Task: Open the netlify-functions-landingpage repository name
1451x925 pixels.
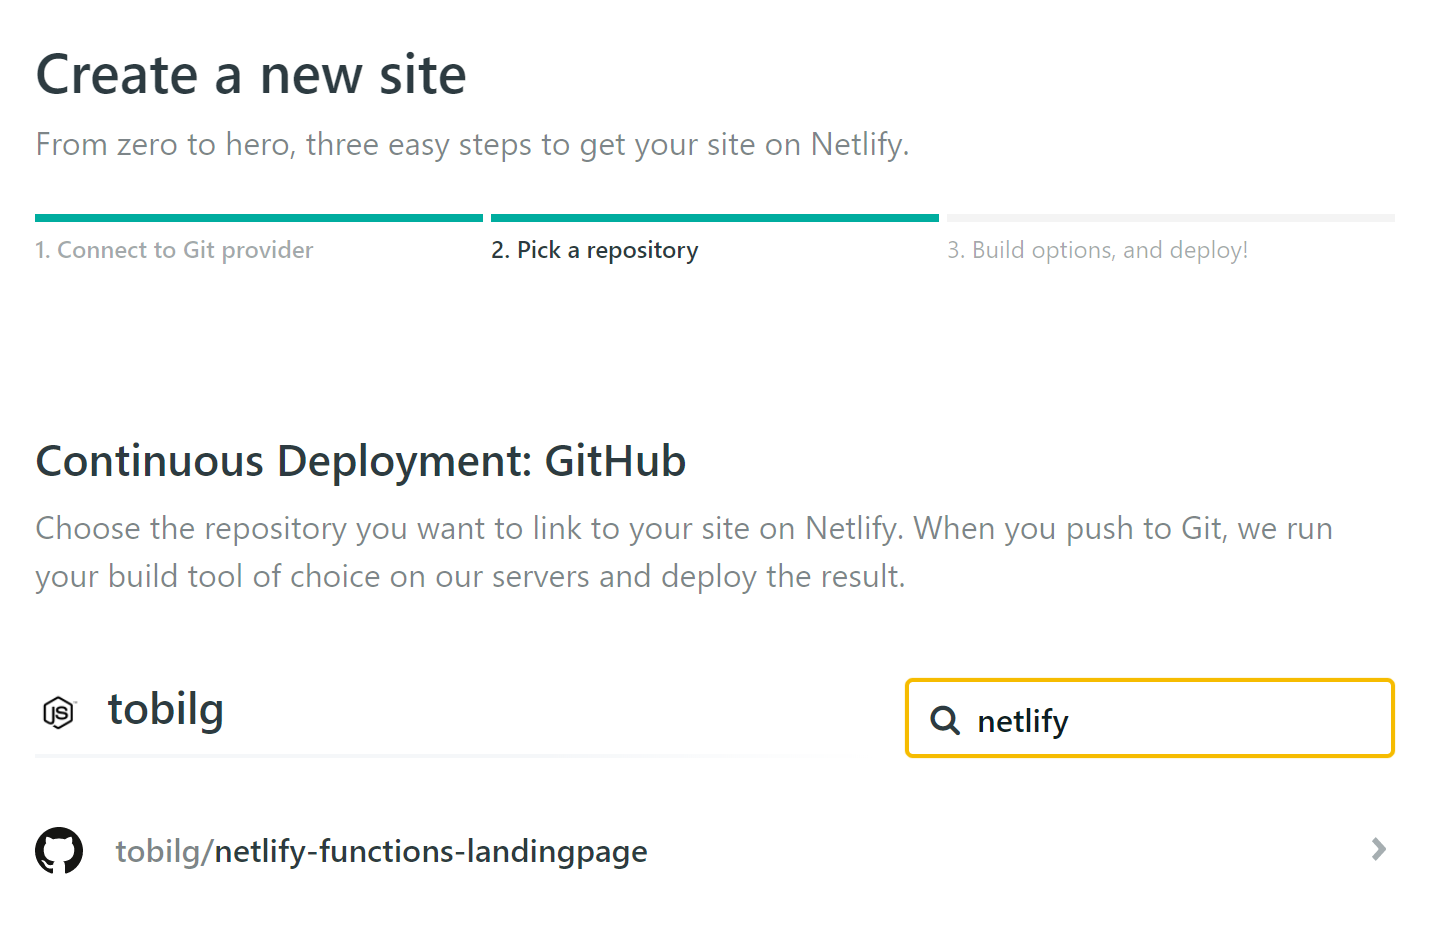Action: pos(431,851)
